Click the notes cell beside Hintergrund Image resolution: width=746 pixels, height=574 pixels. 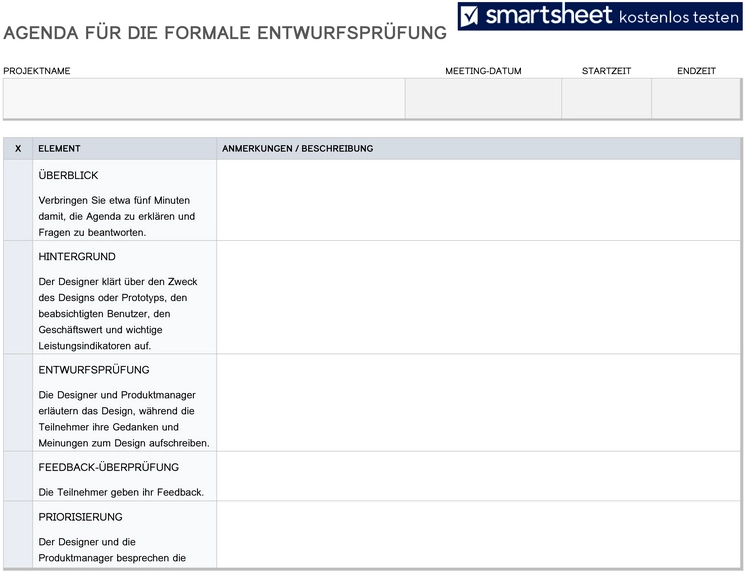point(479,297)
